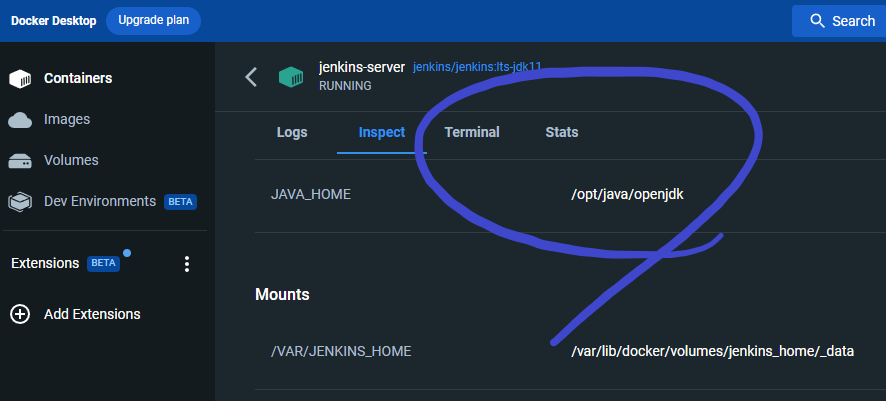This screenshot has width=886, height=401.
Task: Open the jenkins/jenkins:lts-jdk11 image link
Action: tap(477, 67)
